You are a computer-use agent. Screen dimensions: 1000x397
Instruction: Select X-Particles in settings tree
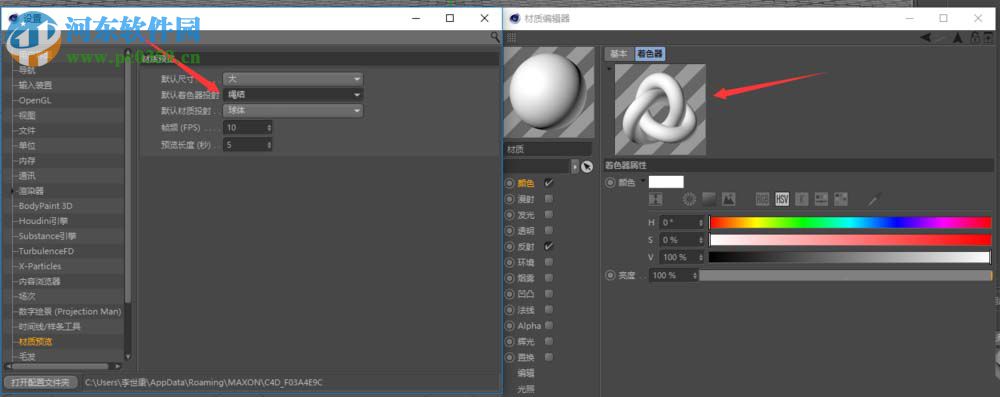[x=40, y=266]
